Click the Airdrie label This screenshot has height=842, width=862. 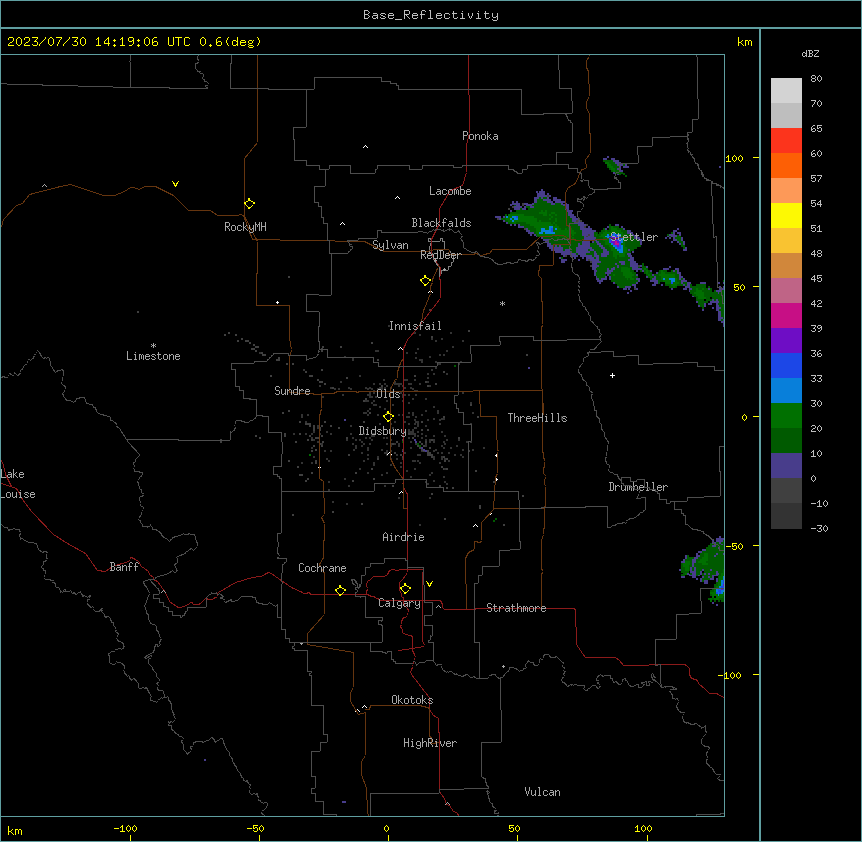[x=403, y=537]
